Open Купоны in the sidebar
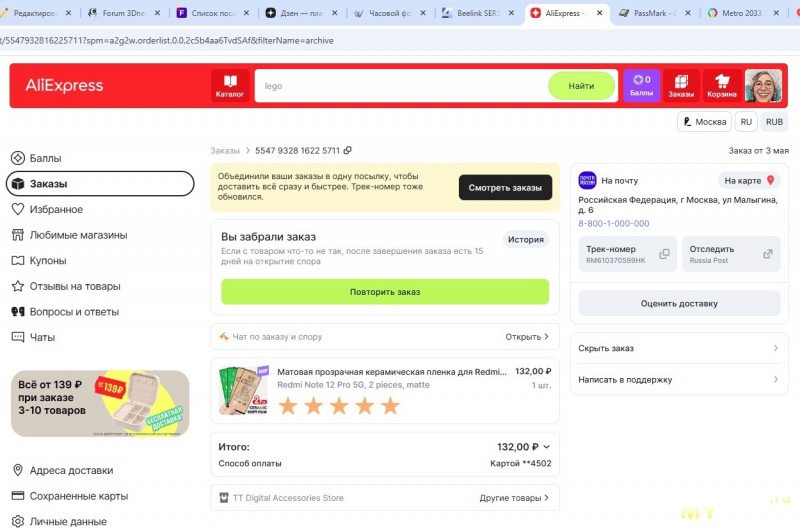The width and height of the screenshot is (800, 529). [39, 260]
